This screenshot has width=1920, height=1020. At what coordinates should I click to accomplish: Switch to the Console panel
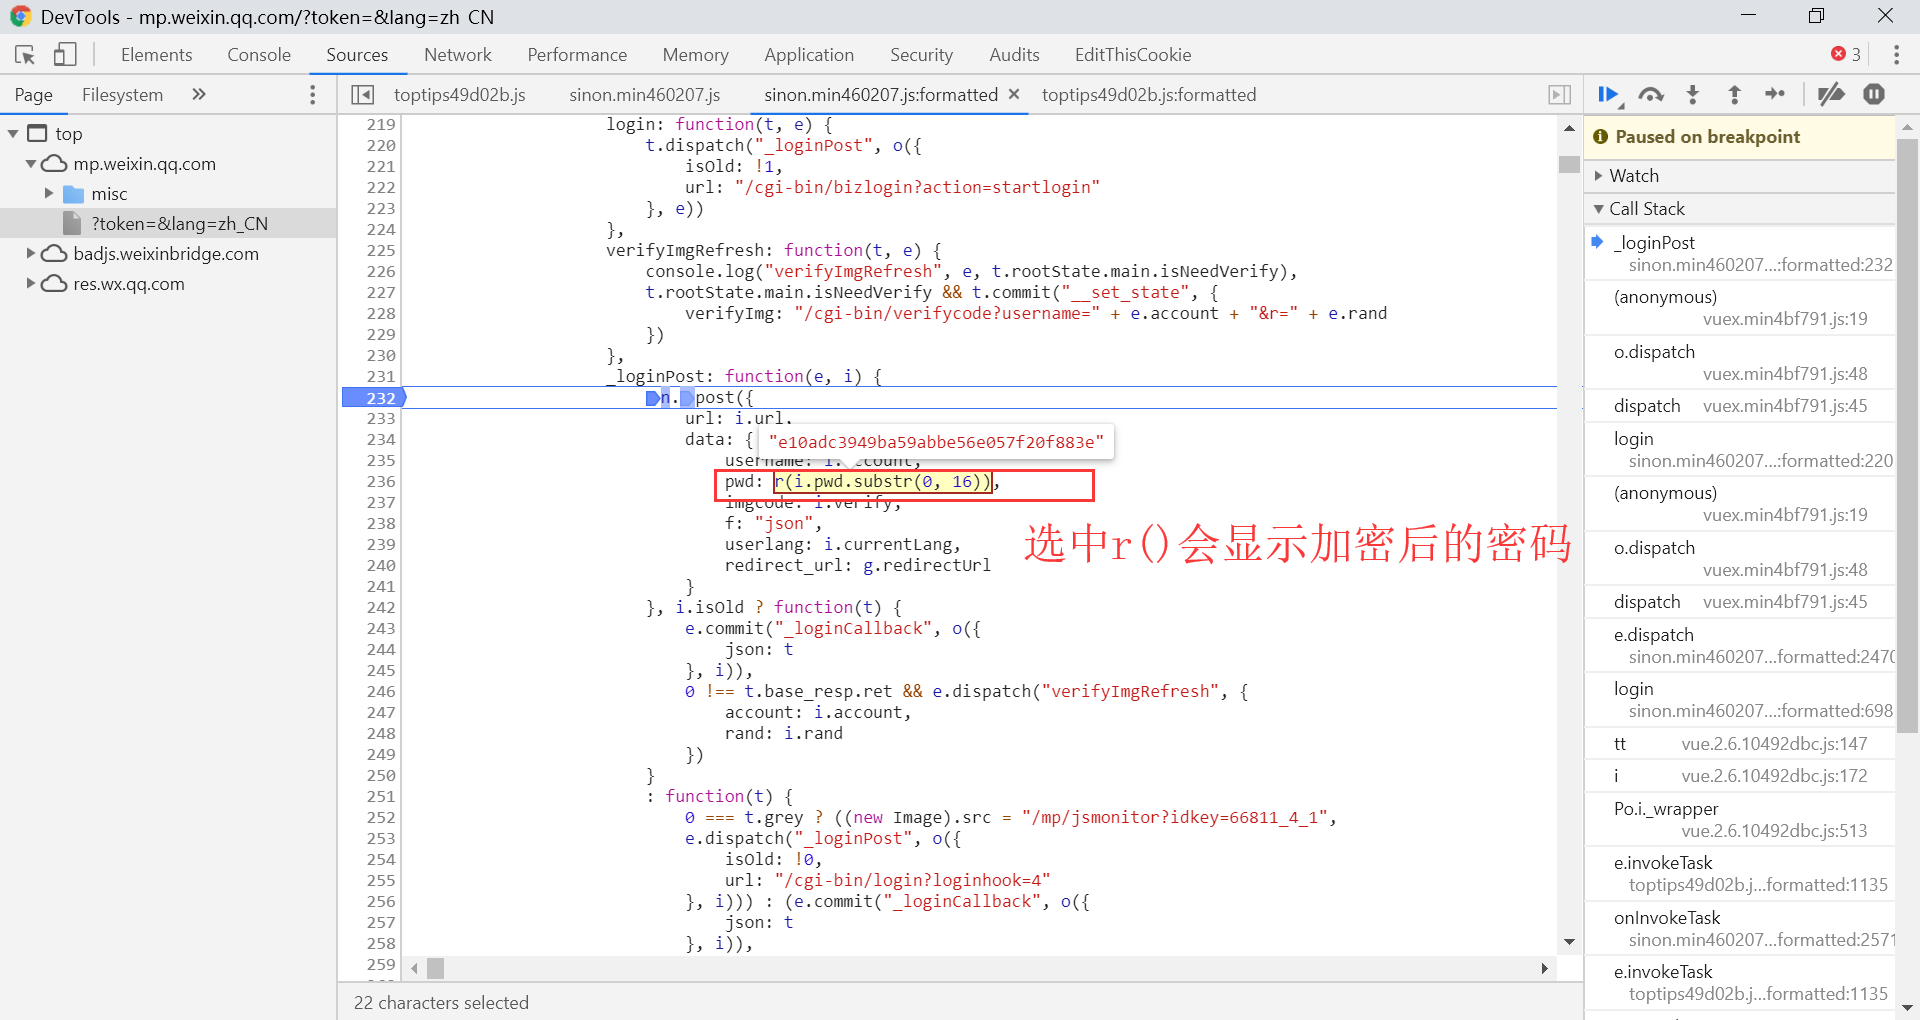pyautogui.click(x=259, y=55)
